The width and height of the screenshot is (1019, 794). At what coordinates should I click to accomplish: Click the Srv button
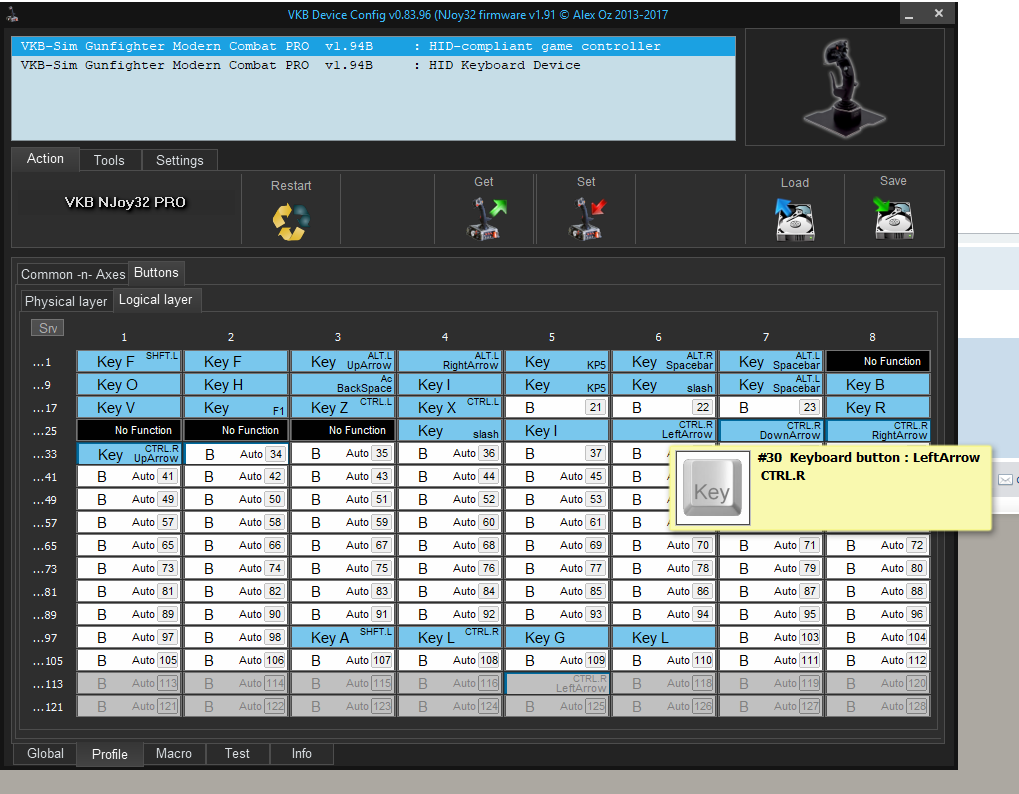47,328
